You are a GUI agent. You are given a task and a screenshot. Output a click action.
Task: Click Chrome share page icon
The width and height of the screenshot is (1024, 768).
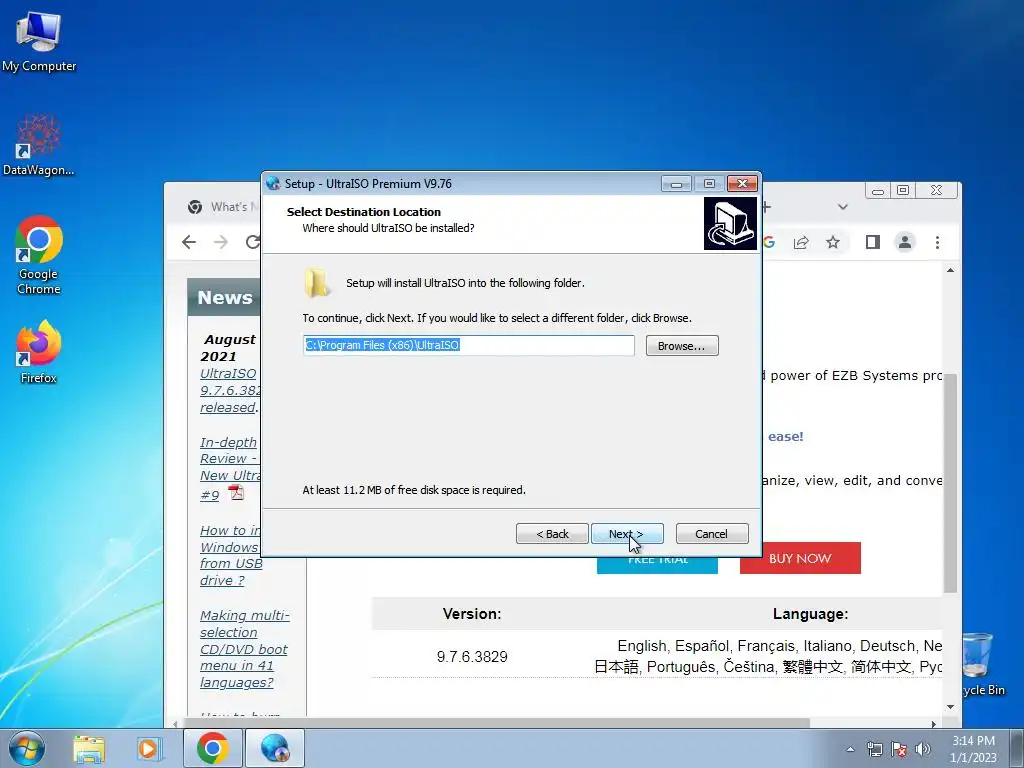pos(801,242)
